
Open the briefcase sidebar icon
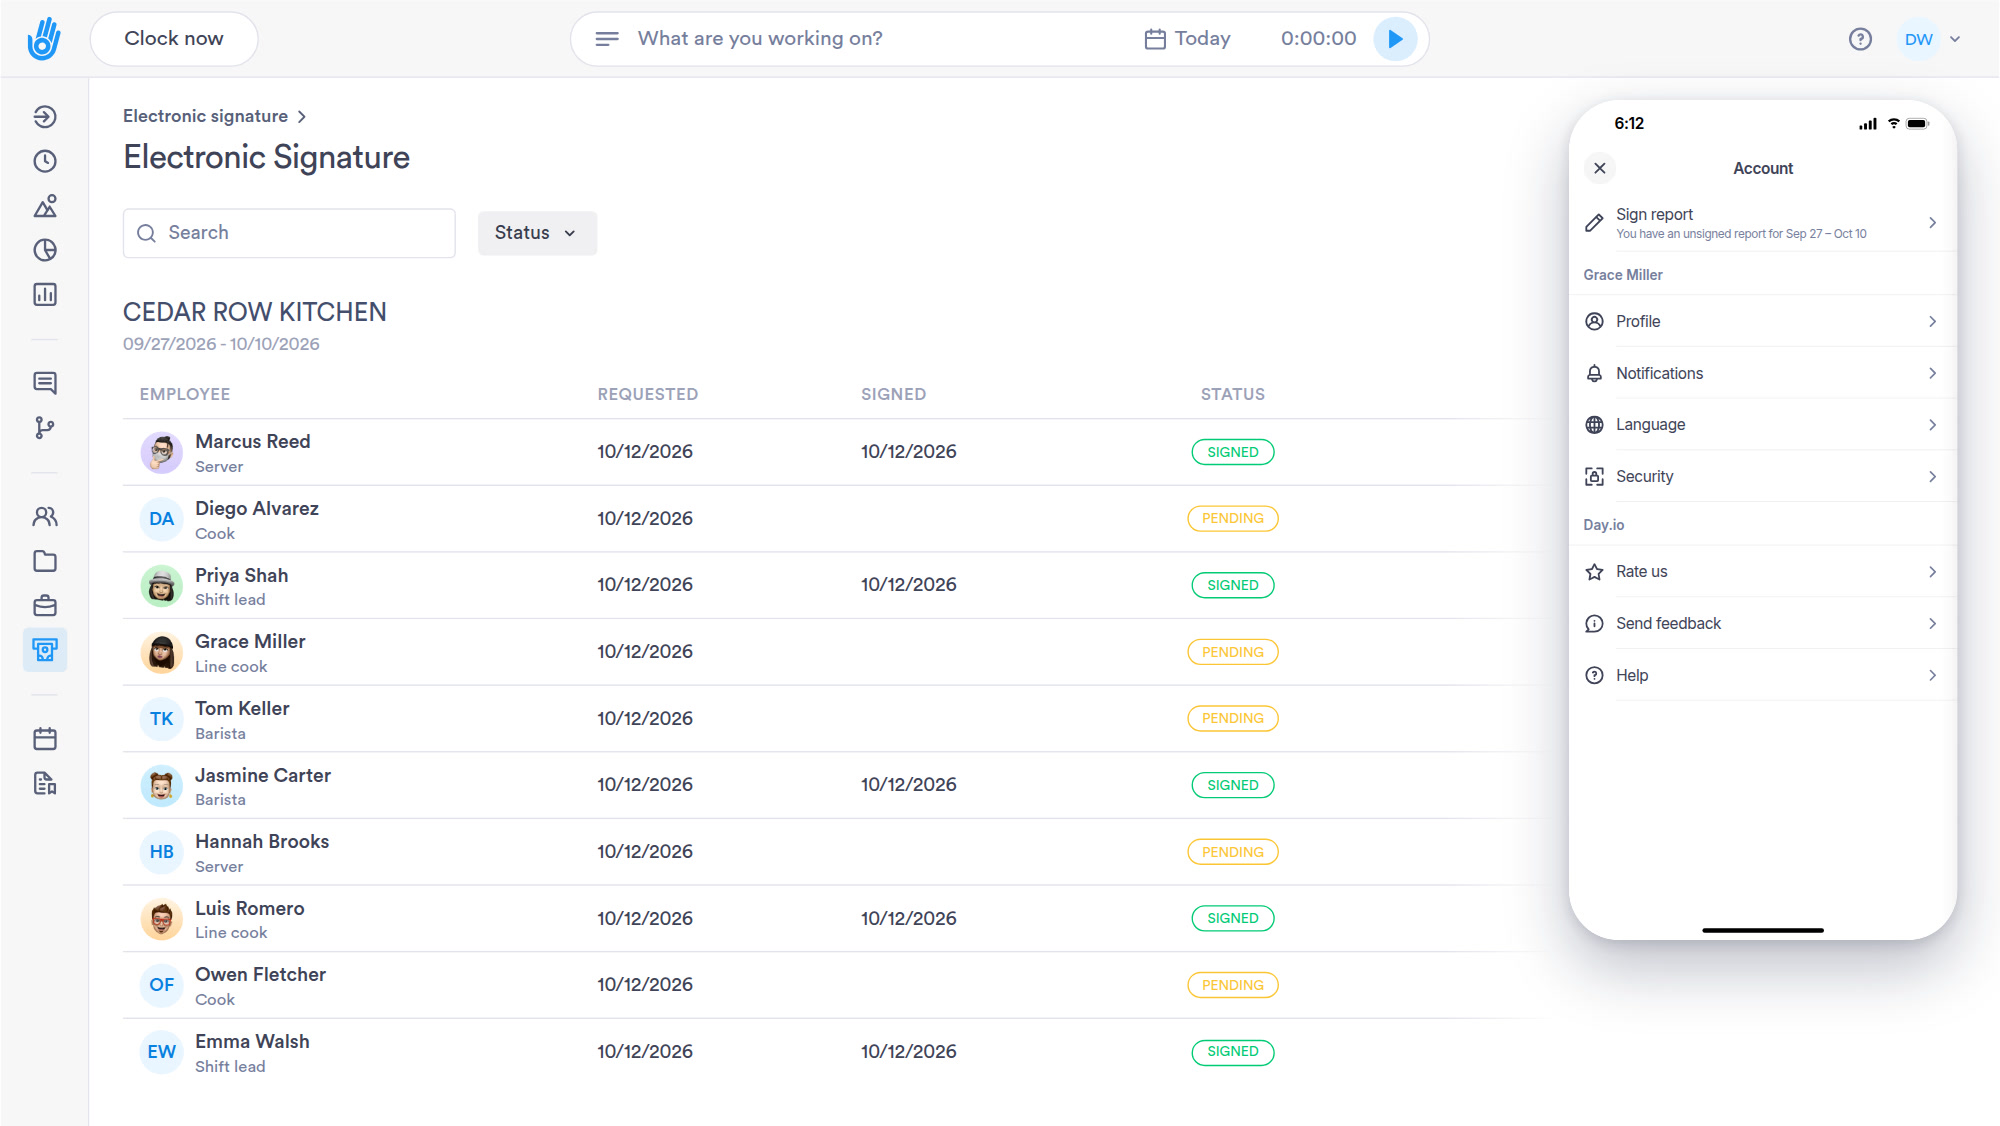tap(45, 606)
